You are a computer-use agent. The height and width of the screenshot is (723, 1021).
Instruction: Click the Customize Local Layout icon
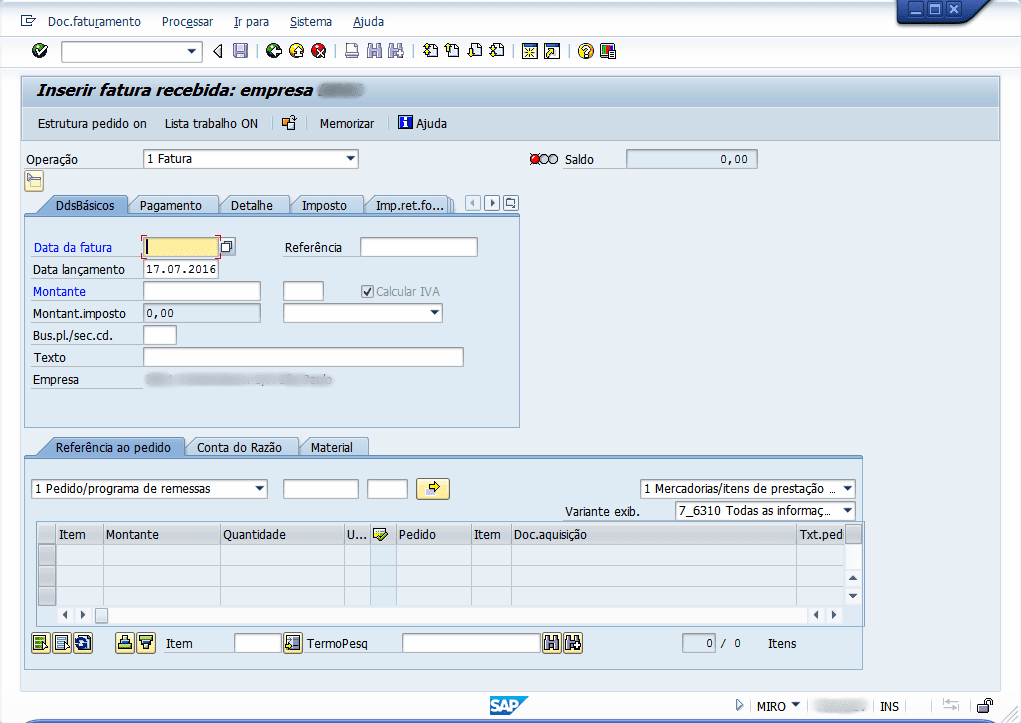[608, 51]
